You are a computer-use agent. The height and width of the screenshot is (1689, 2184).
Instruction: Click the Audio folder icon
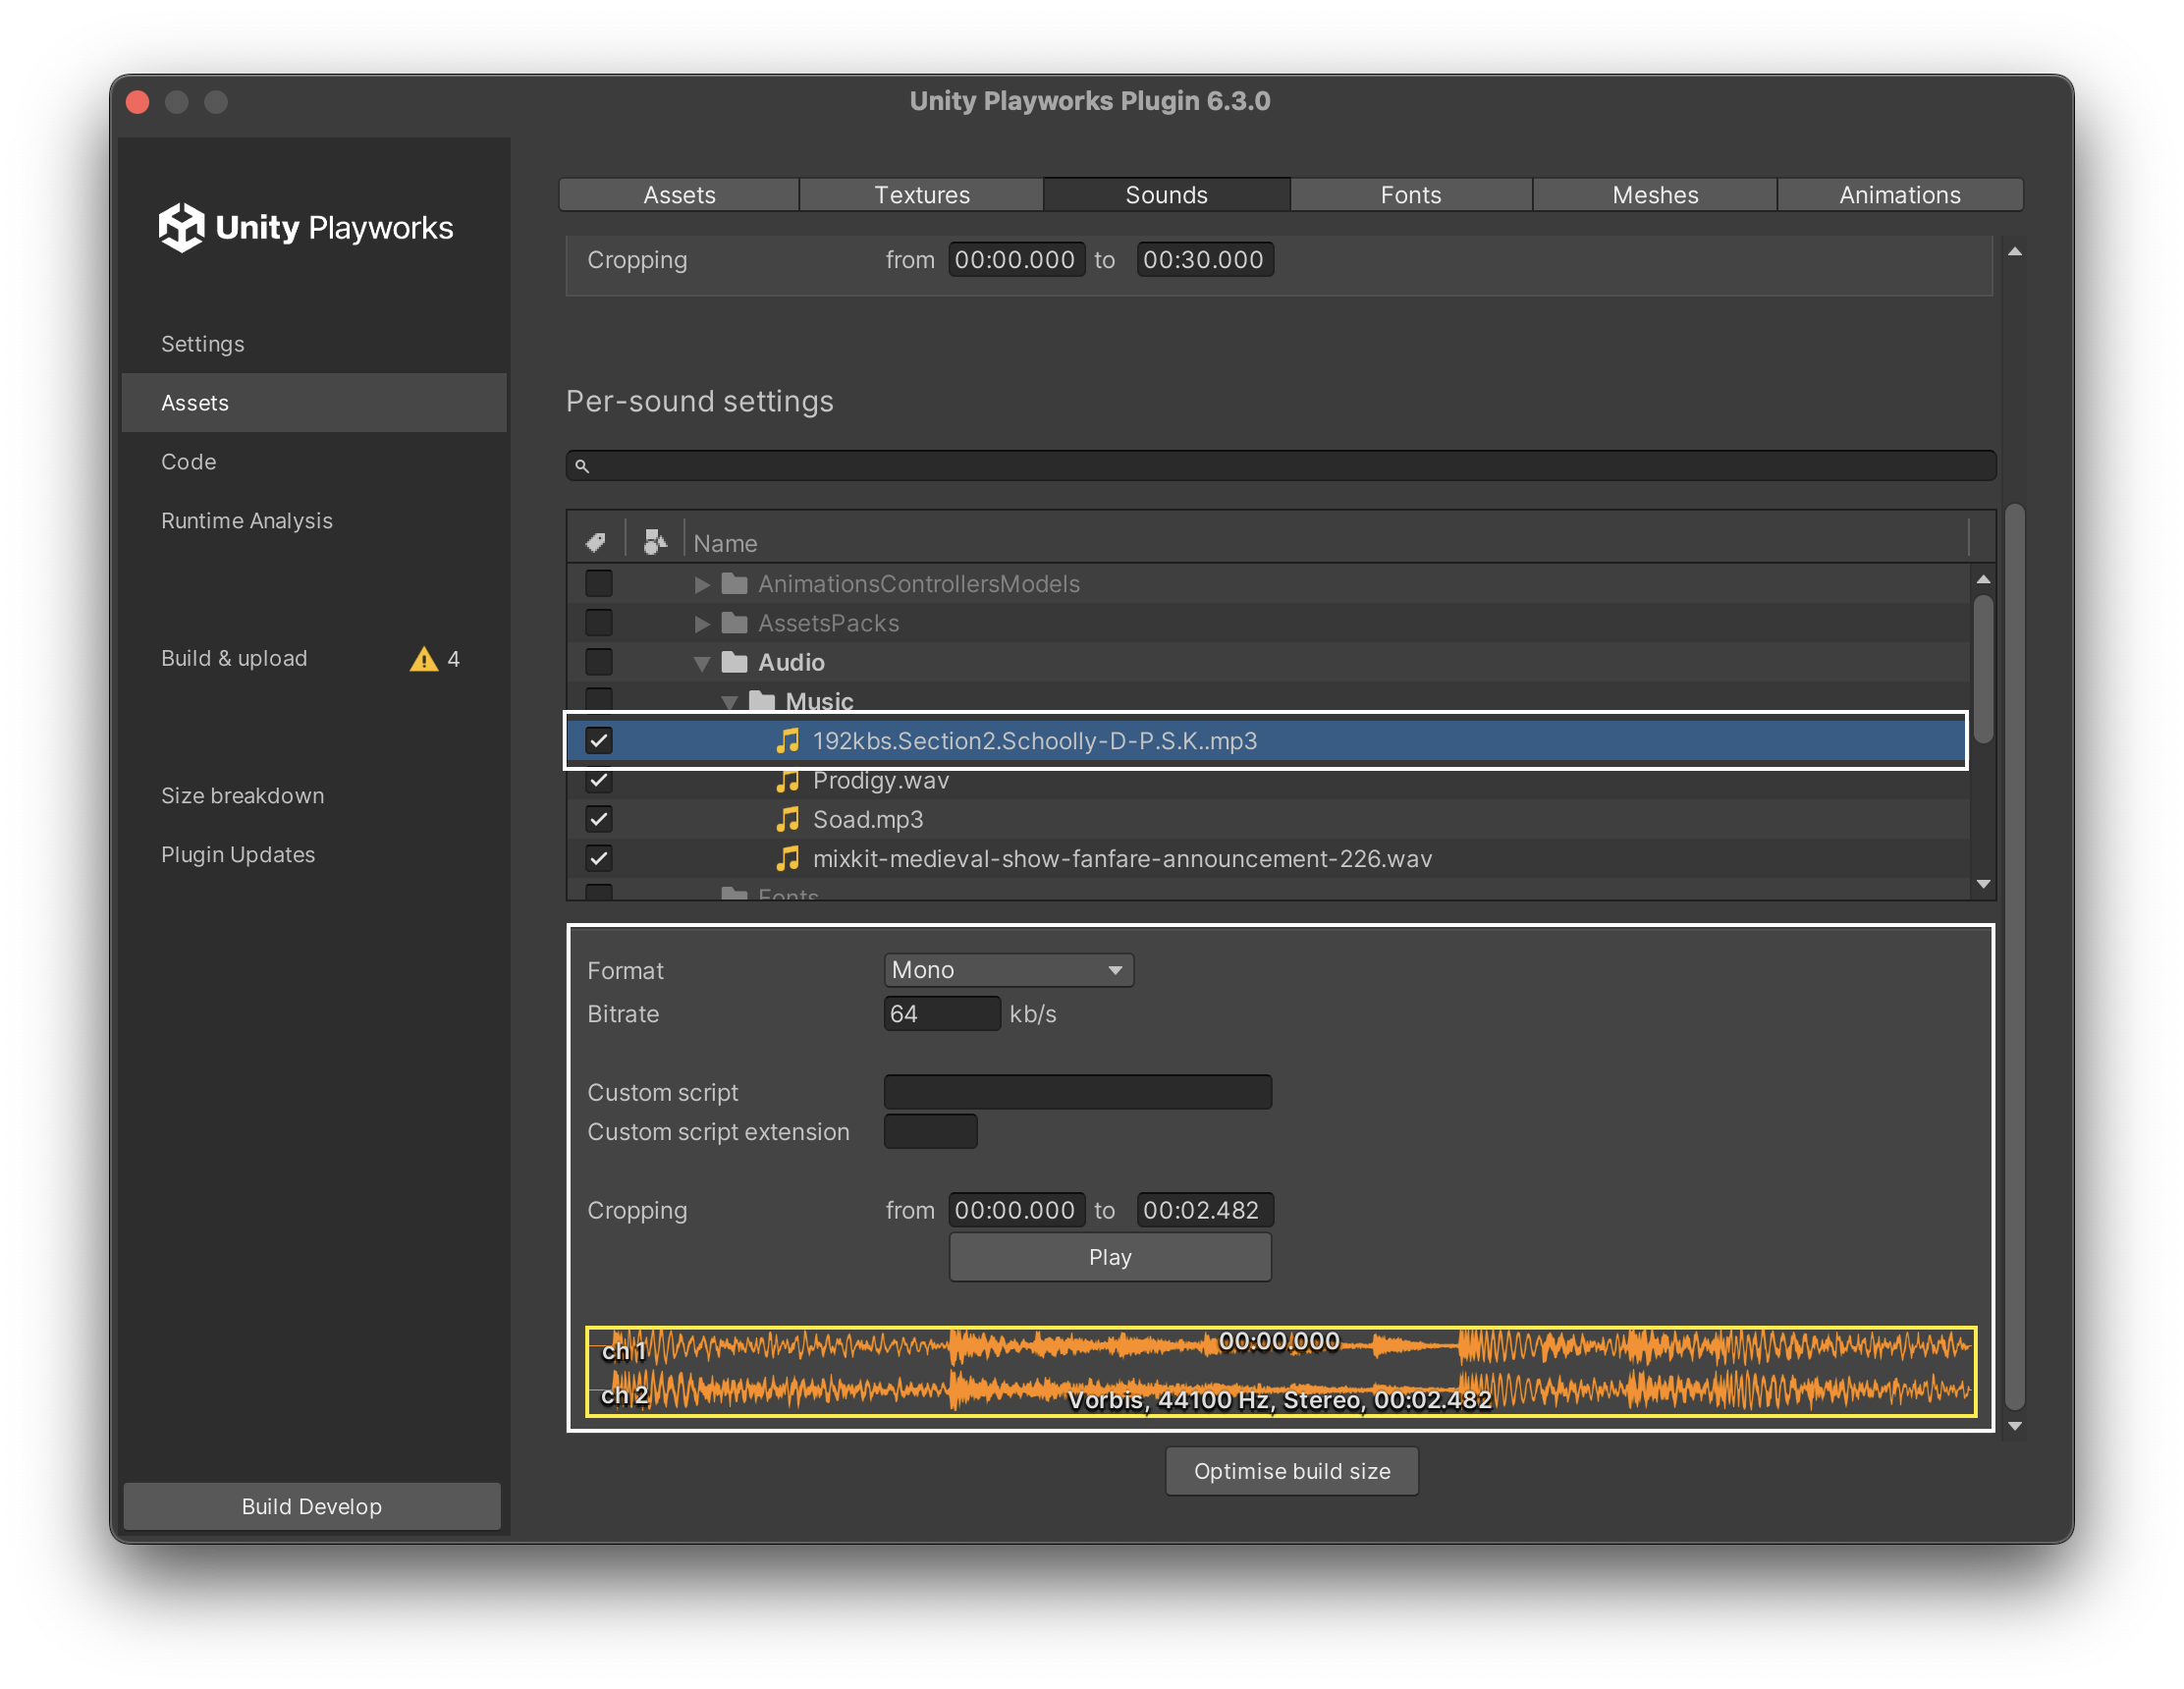coord(735,662)
